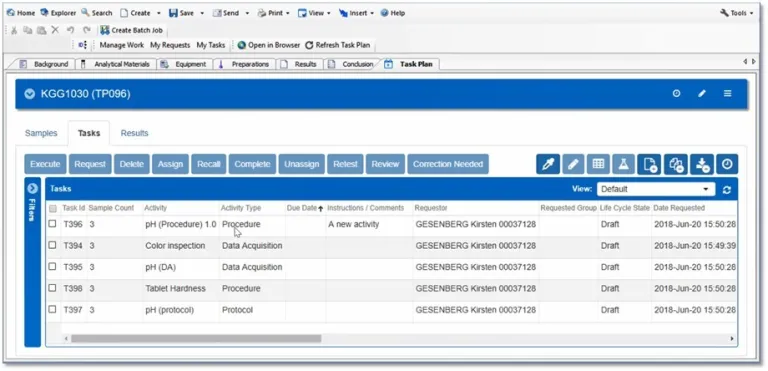Screen dimensions: 768x371
Task: Click the Create toolbar button
Action: pyautogui.click(x=135, y=13)
